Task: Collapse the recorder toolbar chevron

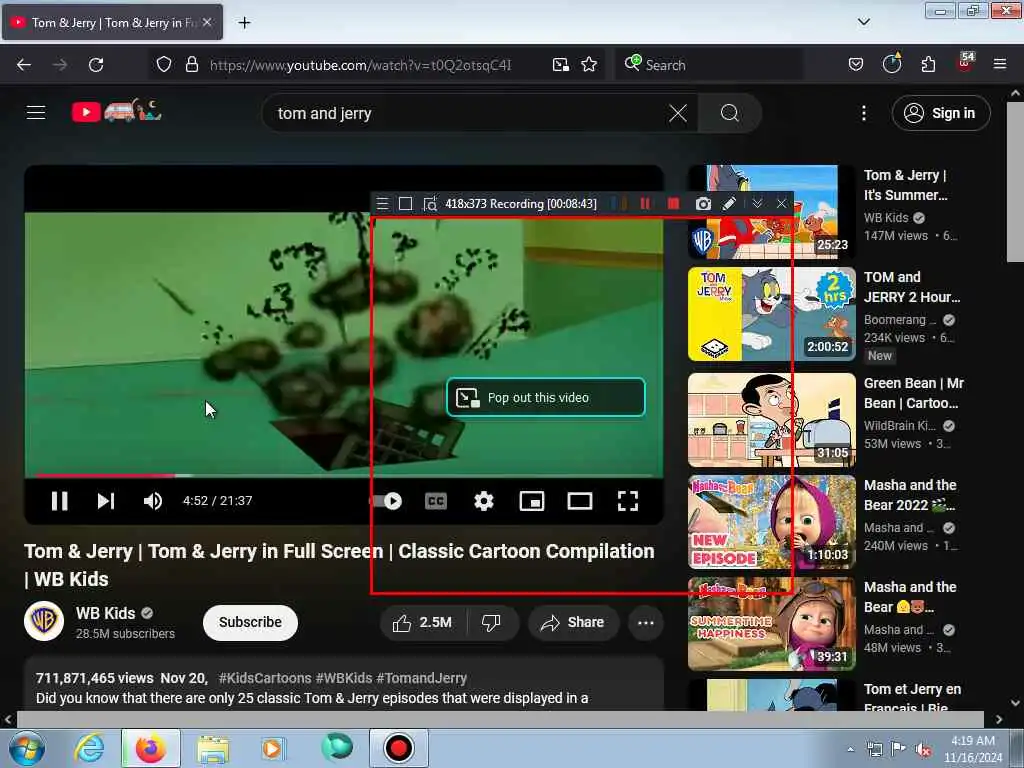Action: click(757, 204)
